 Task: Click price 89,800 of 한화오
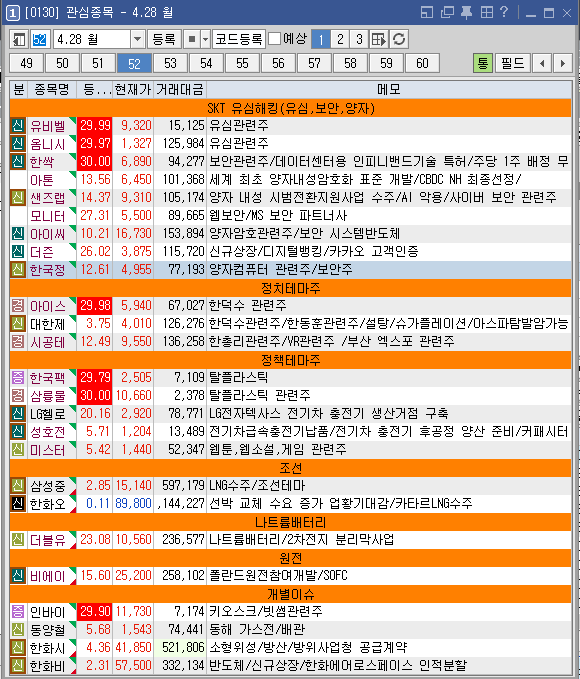[133, 503]
